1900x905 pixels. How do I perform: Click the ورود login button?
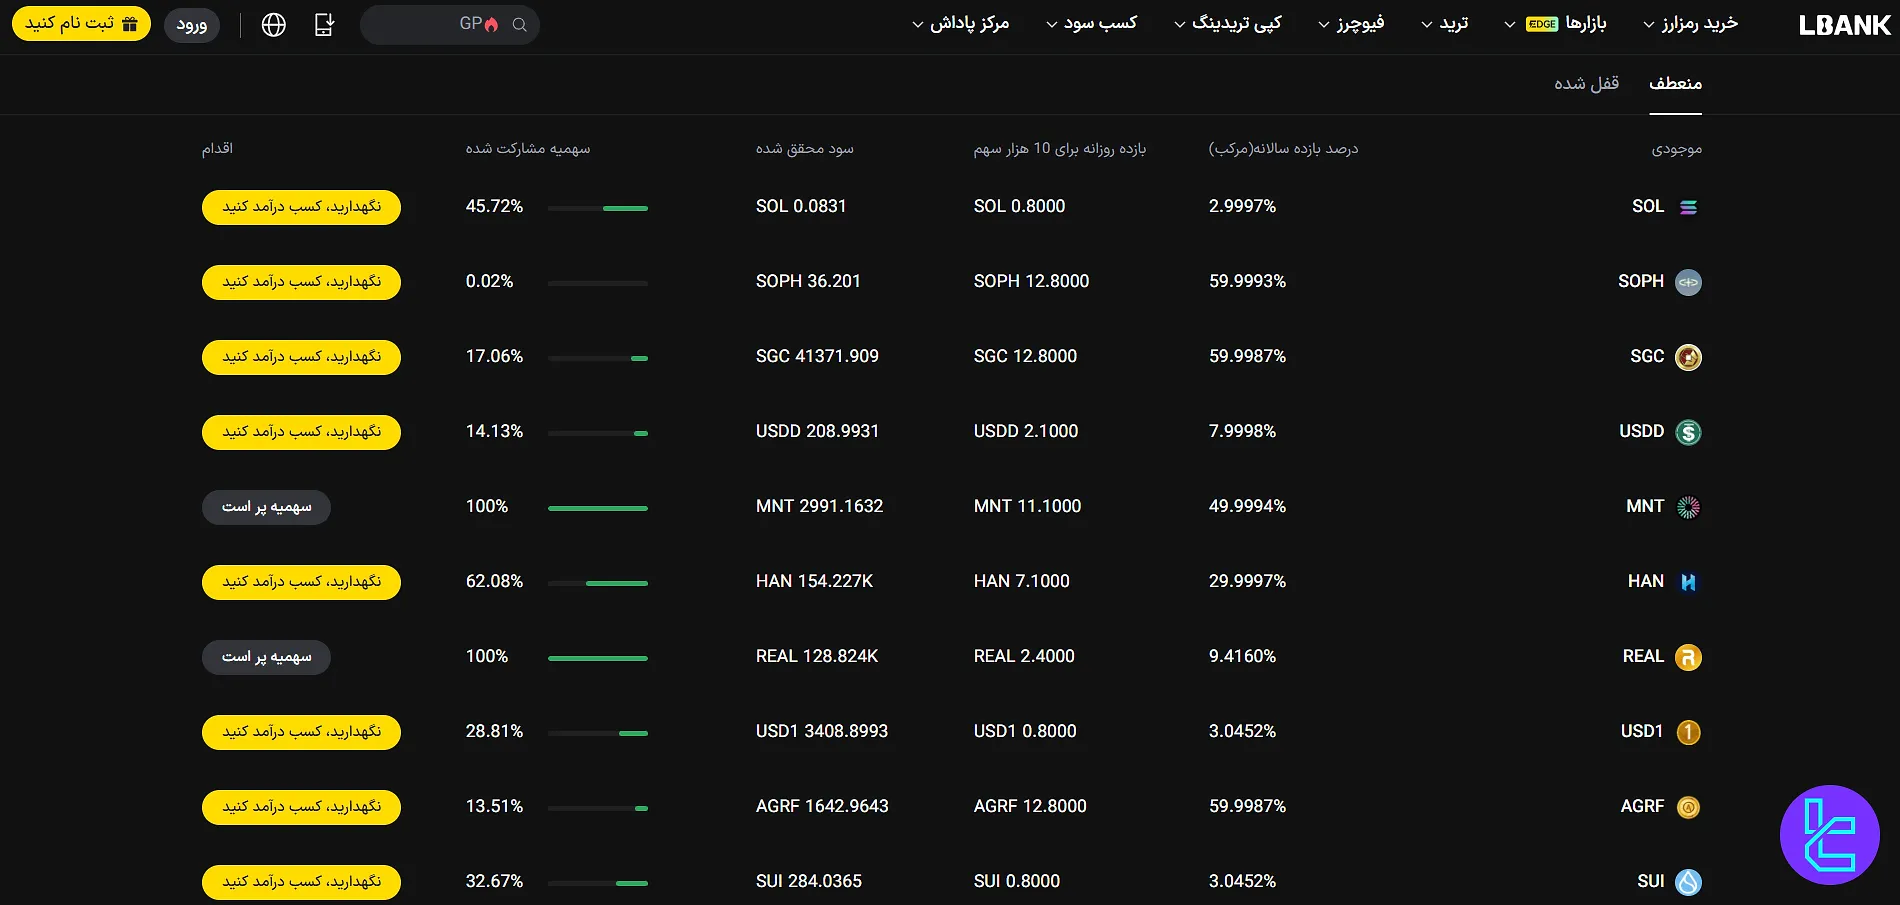coord(191,24)
